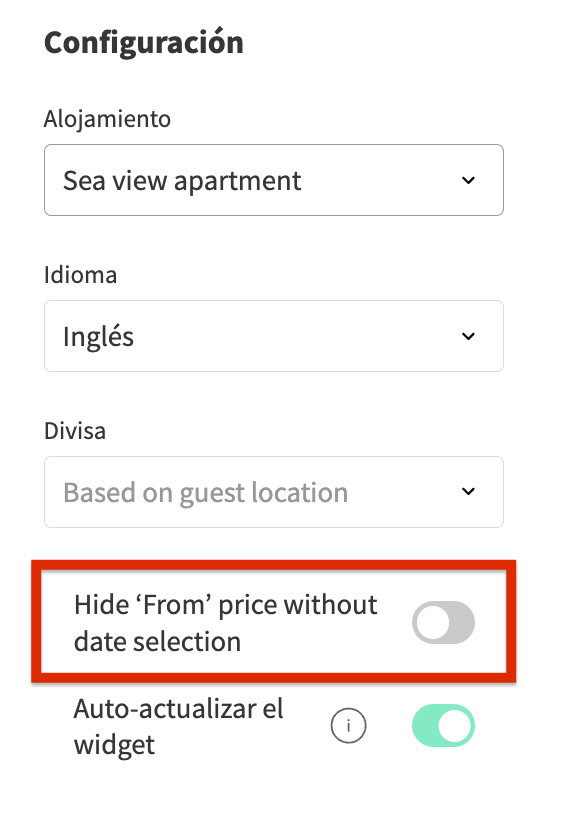Image resolution: width=582 pixels, height=816 pixels.
Task: Click the chevron arrow in Idioma field
Action: tap(469, 336)
